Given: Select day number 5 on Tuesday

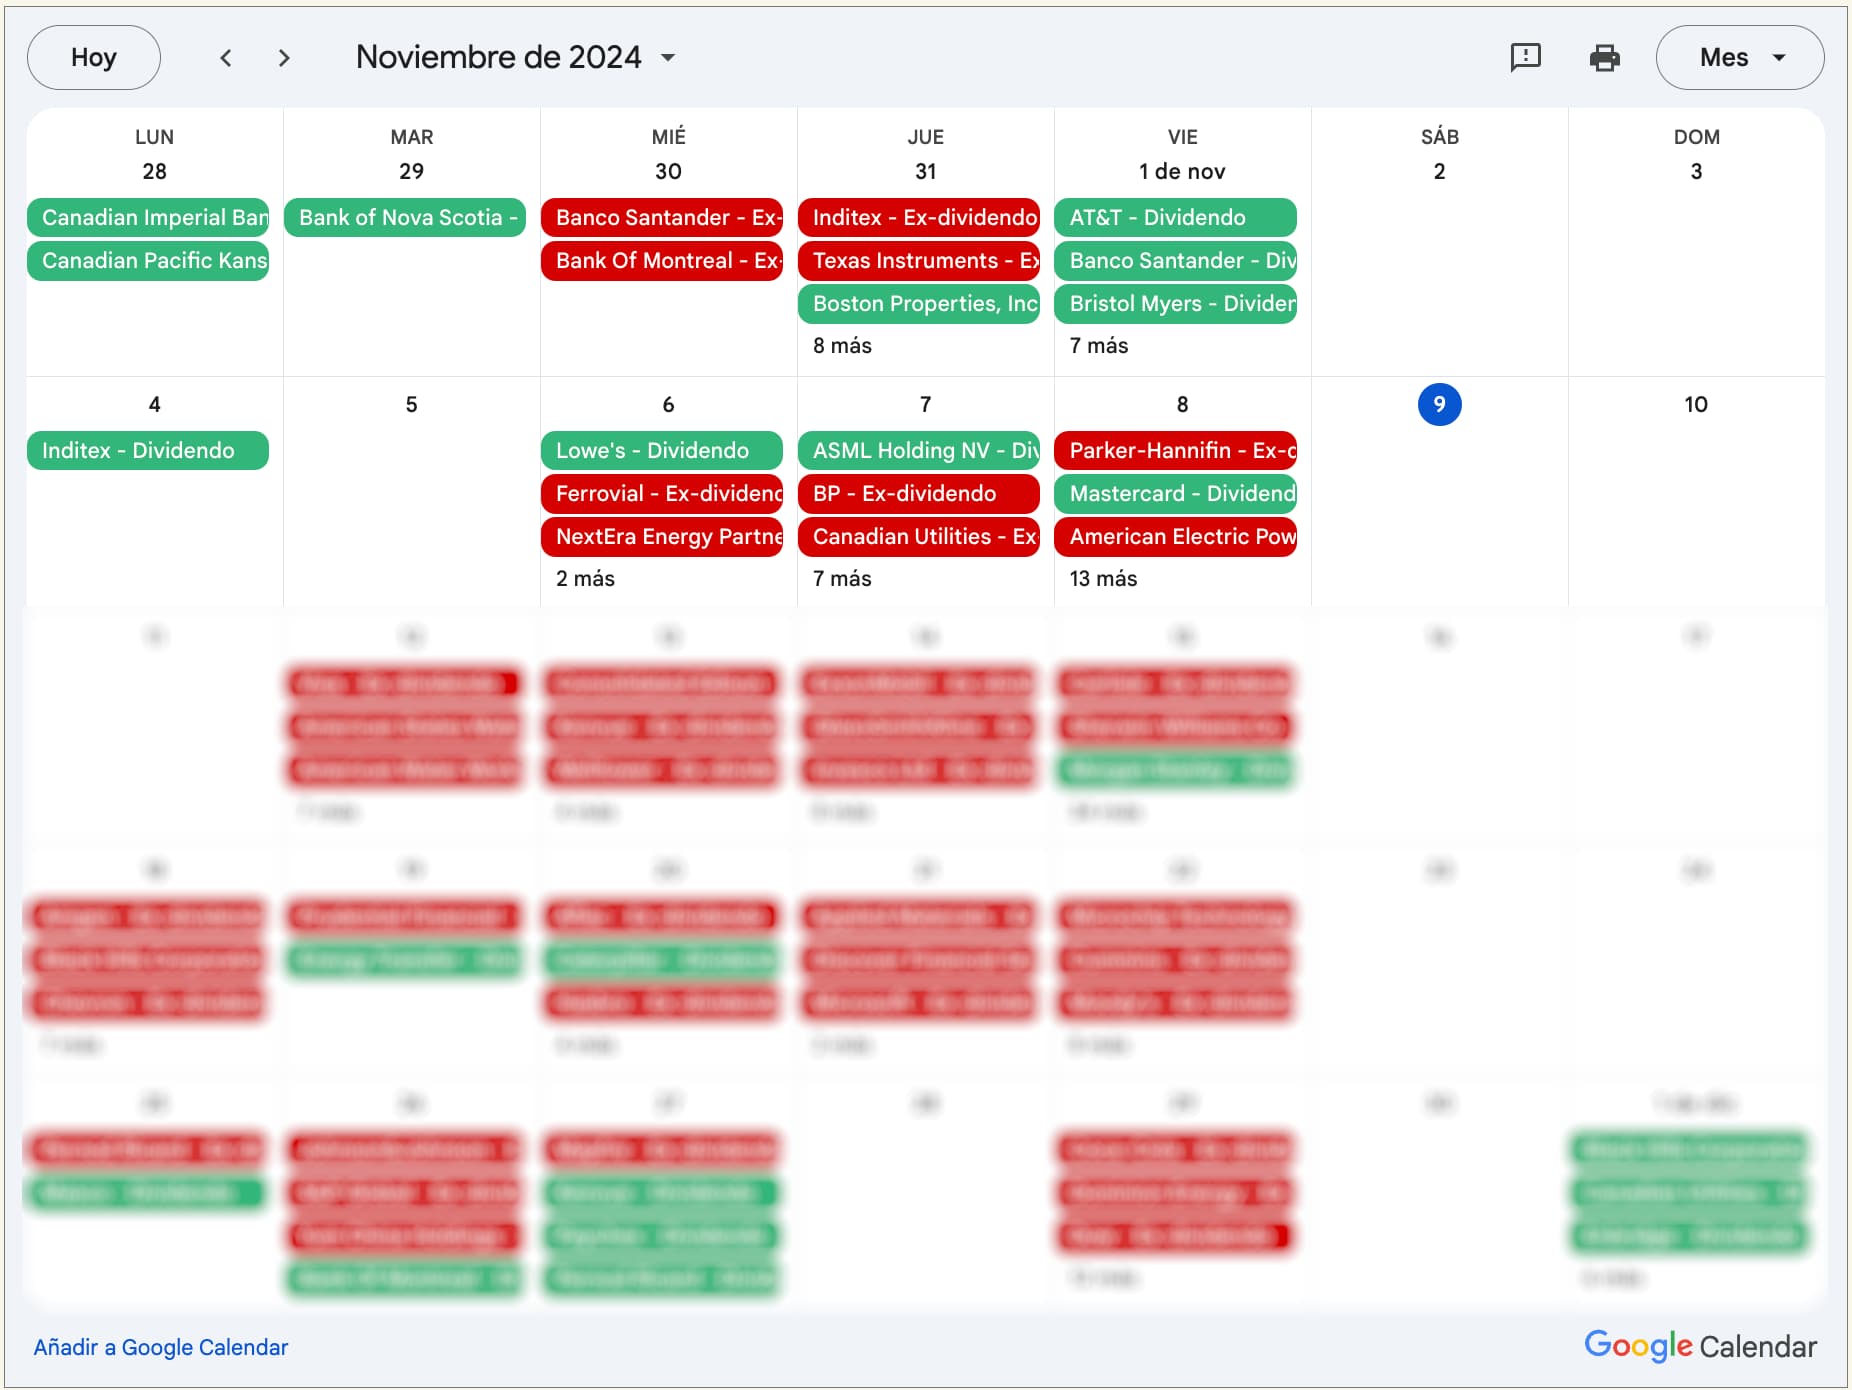Looking at the screenshot, I should (x=411, y=404).
